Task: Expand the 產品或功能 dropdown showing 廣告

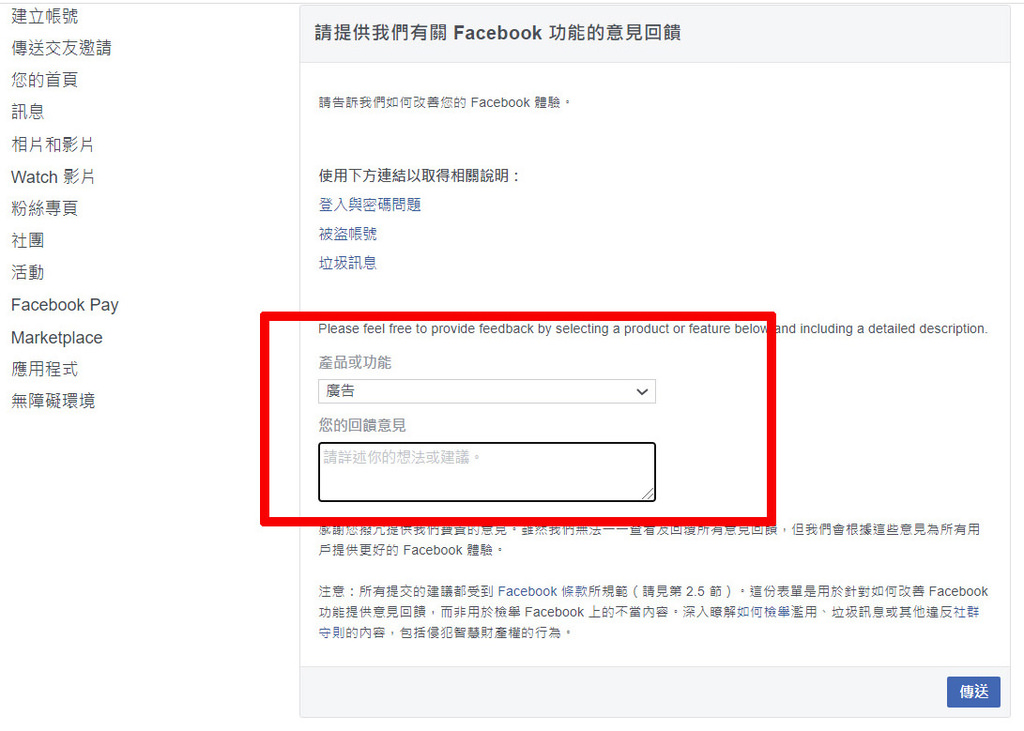Action: (x=487, y=391)
